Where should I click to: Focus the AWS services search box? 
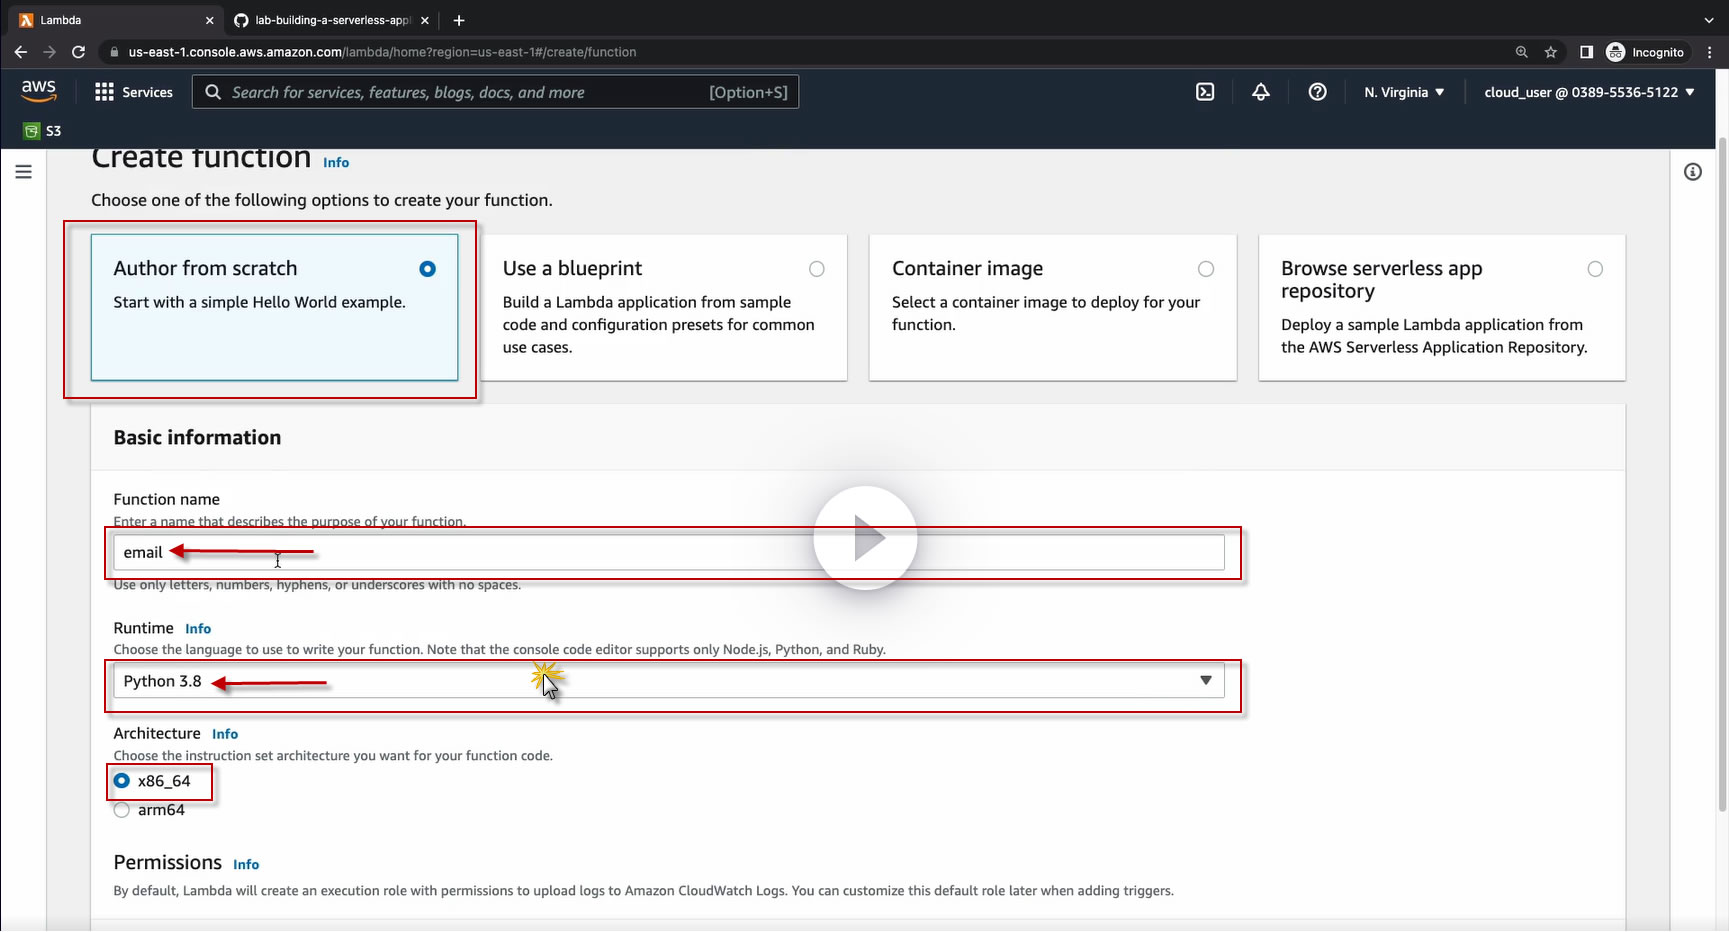[496, 92]
